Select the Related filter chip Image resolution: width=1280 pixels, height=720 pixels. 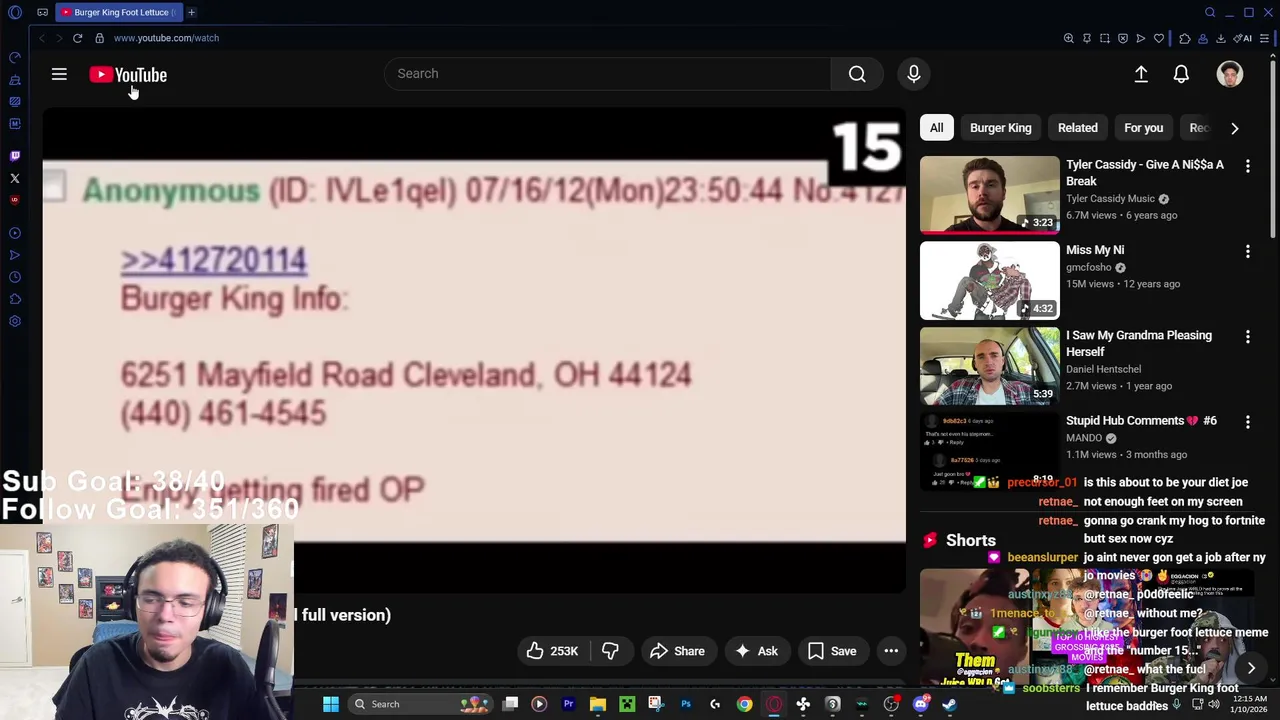point(1078,128)
